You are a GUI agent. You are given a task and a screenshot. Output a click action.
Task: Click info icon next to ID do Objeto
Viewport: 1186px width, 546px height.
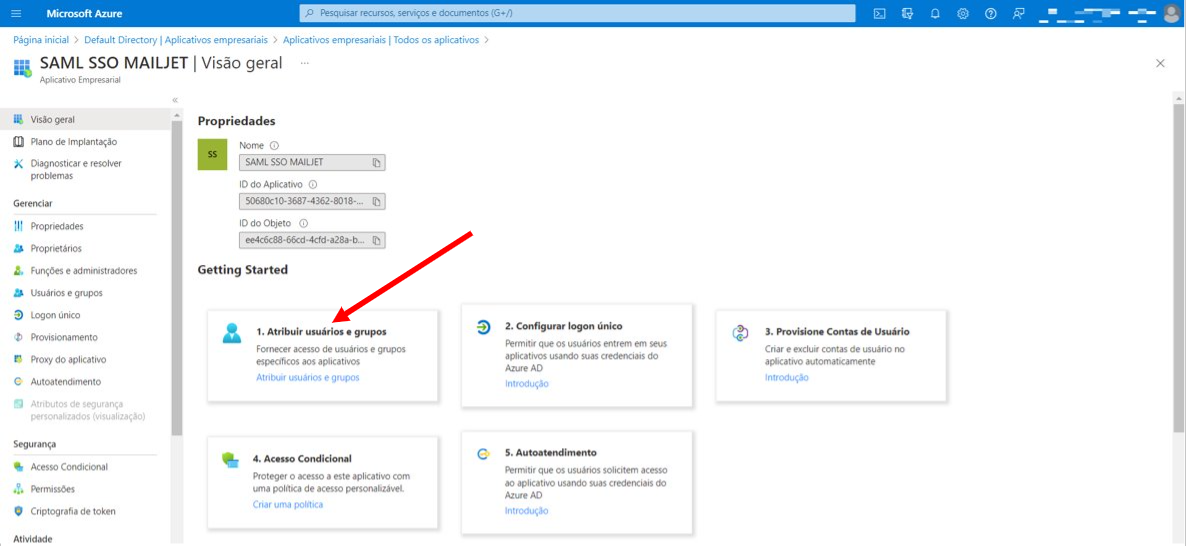click(303, 223)
